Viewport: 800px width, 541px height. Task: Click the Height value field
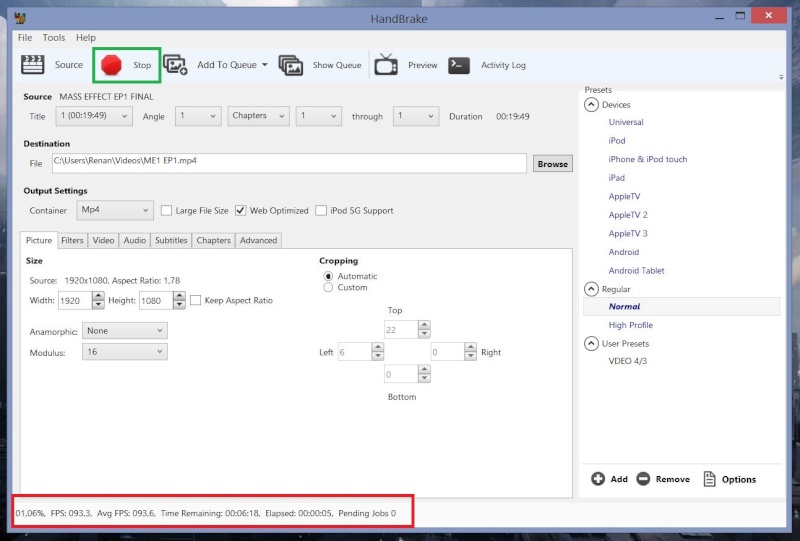(156, 301)
